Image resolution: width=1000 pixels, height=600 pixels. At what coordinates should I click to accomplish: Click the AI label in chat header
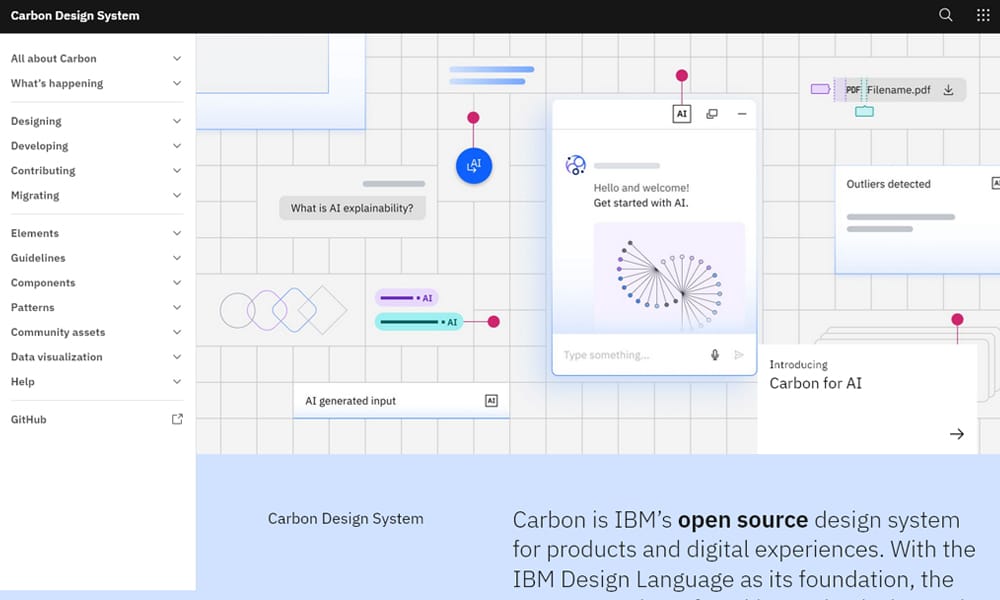[682, 114]
